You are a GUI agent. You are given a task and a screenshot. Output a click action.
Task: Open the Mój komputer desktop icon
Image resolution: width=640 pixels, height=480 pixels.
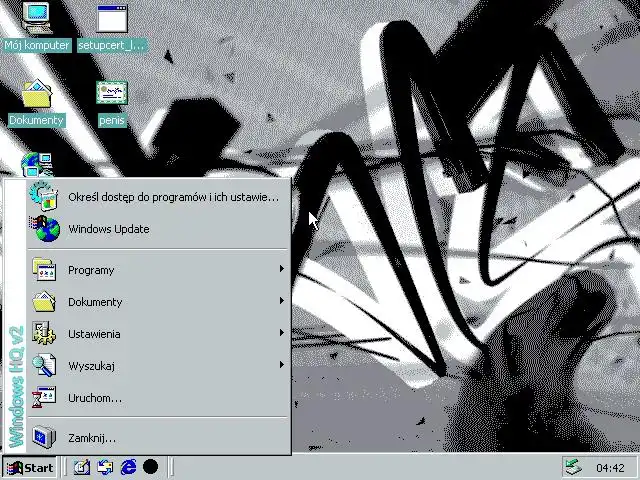(37, 18)
